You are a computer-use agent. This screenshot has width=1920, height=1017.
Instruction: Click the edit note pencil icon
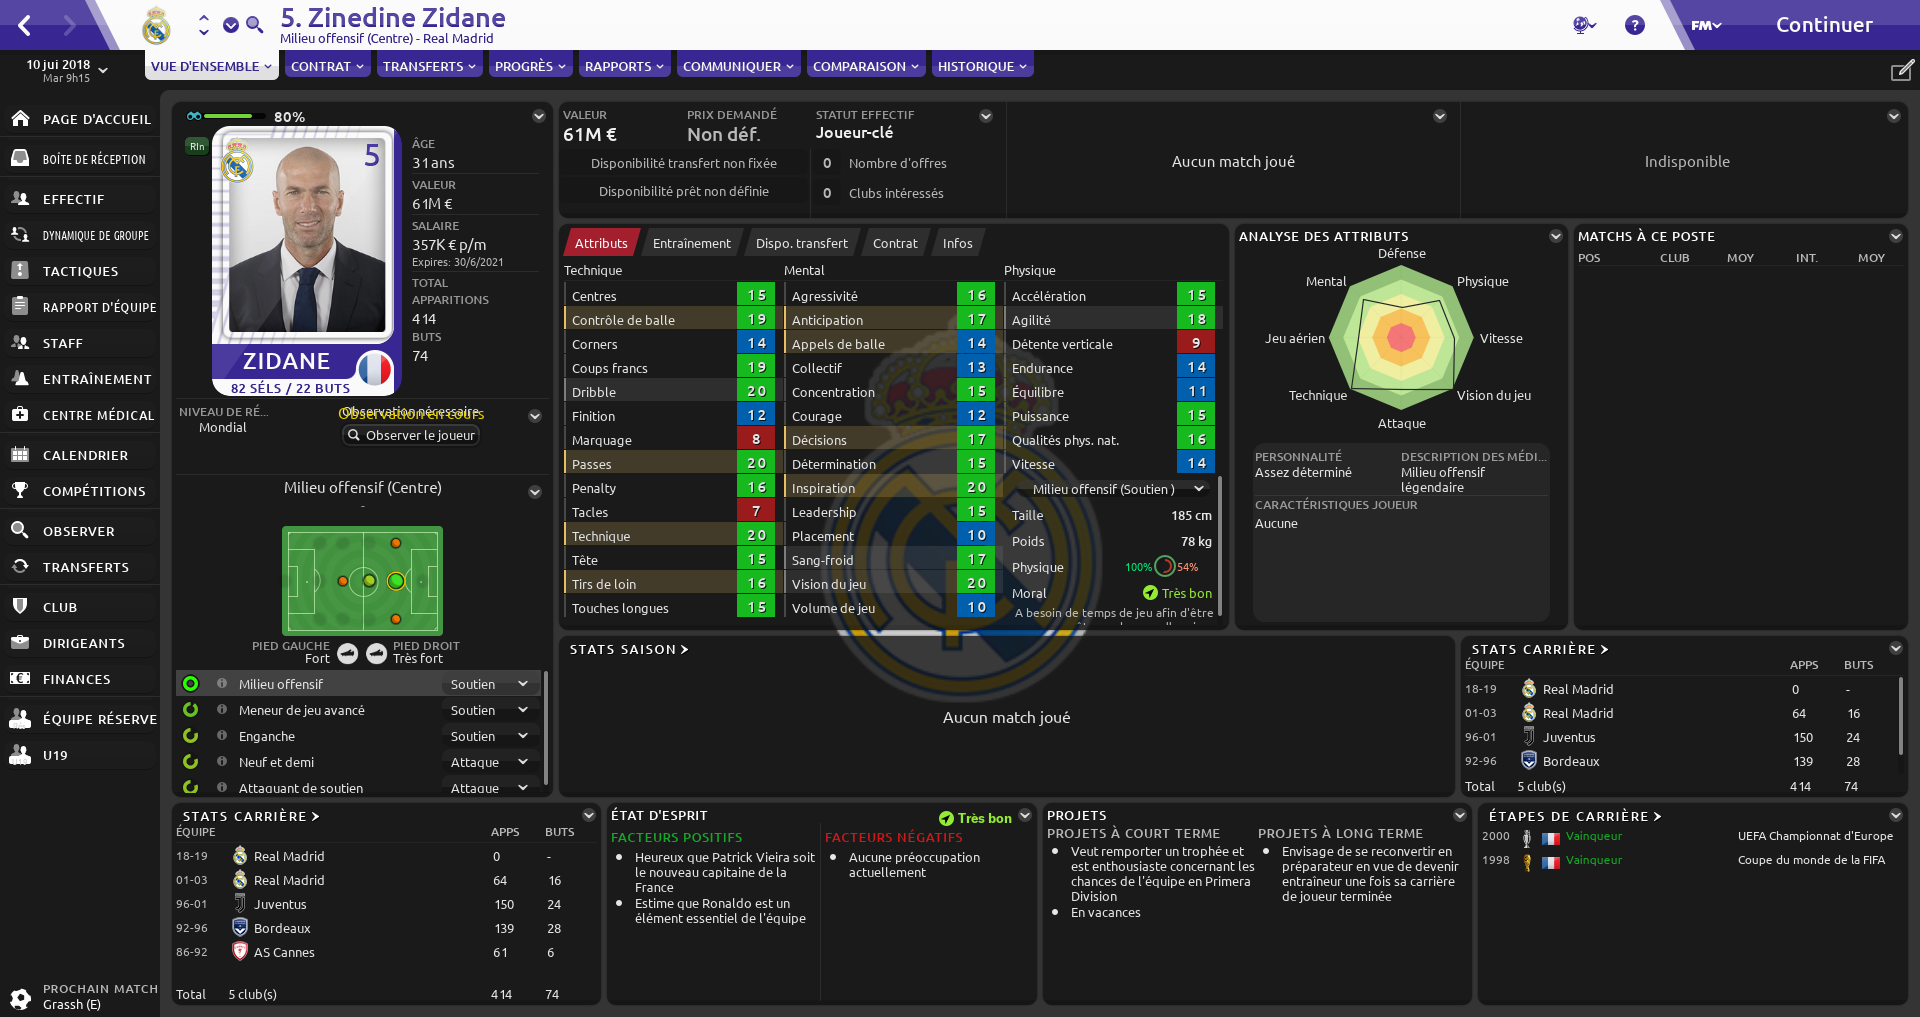[x=1902, y=70]
